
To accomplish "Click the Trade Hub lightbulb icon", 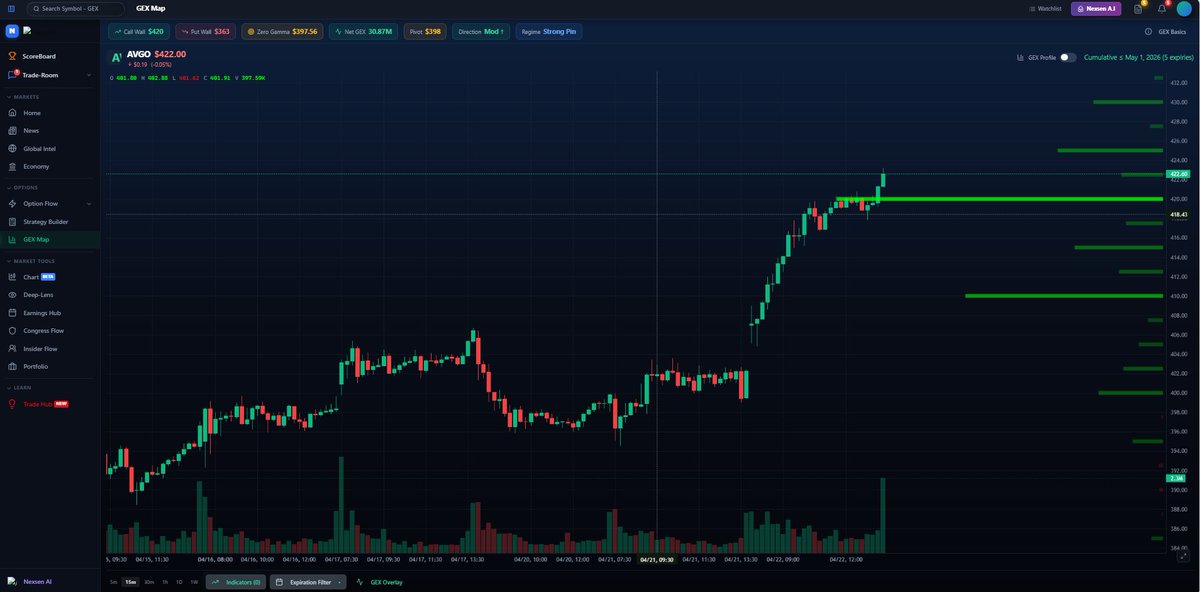I will pyautogui.click(x=12, y=404).
